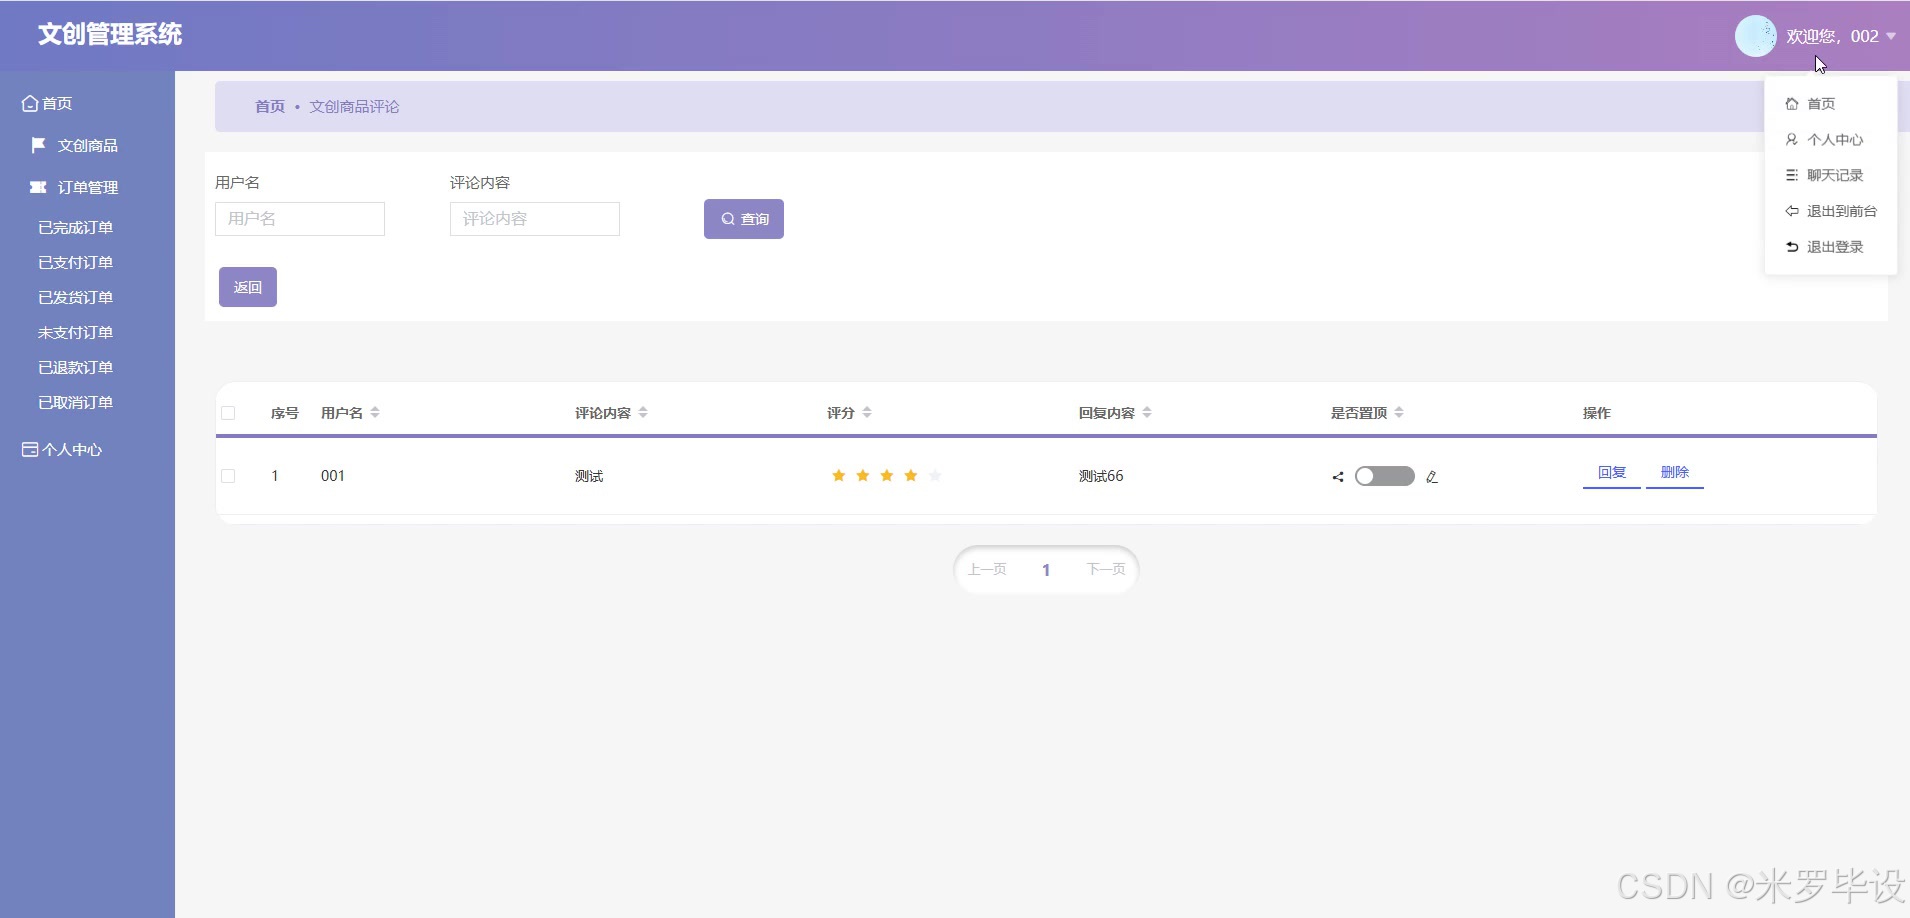This screenshot has width=1910, height=918.
Task: Focus the 评论内容 search input field
Action: pyautogui.click(x=535, y=219)
